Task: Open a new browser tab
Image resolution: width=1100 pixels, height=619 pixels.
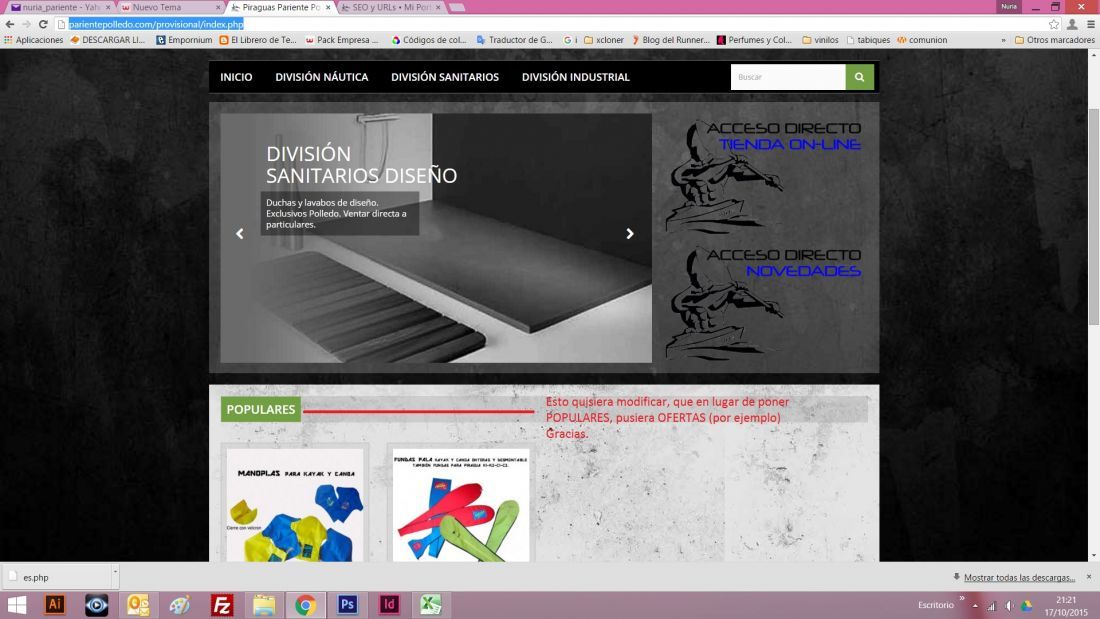Action: coord(457,7)
